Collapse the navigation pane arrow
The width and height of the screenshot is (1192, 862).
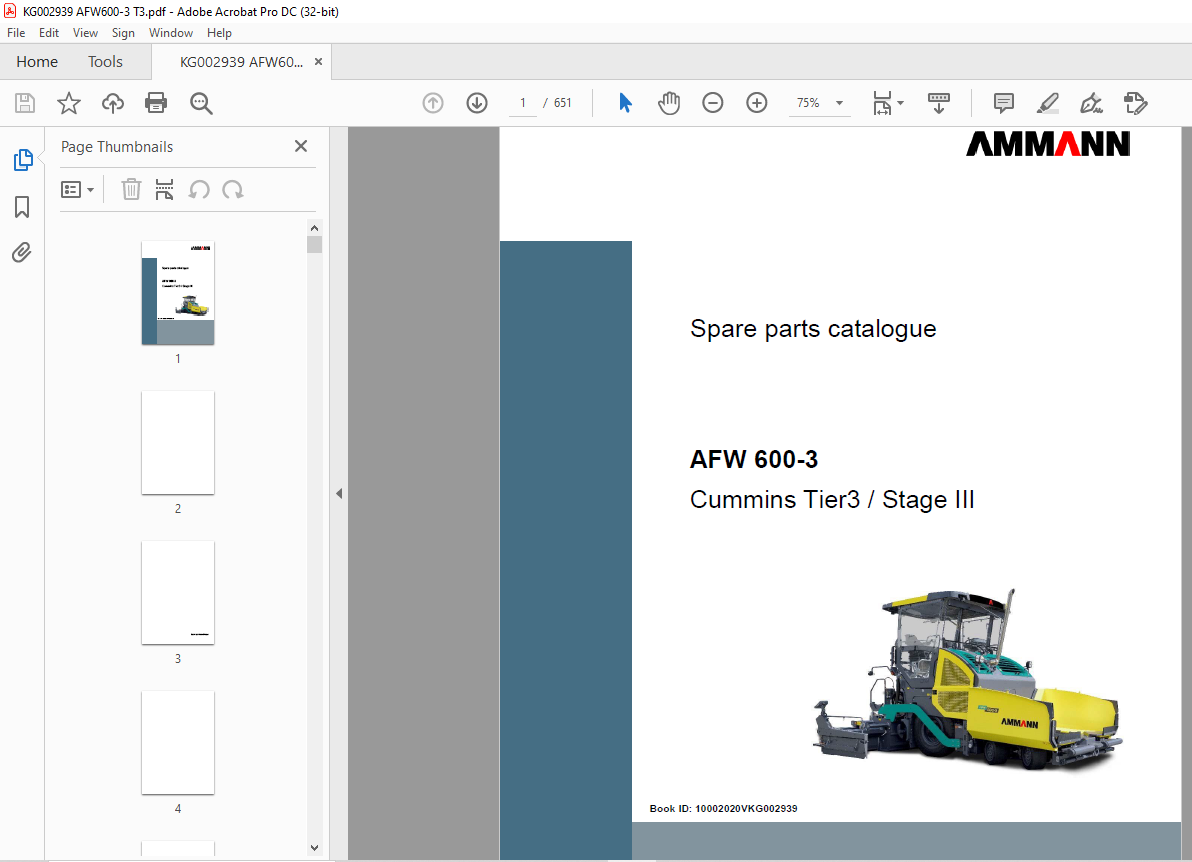click(339, 493)
